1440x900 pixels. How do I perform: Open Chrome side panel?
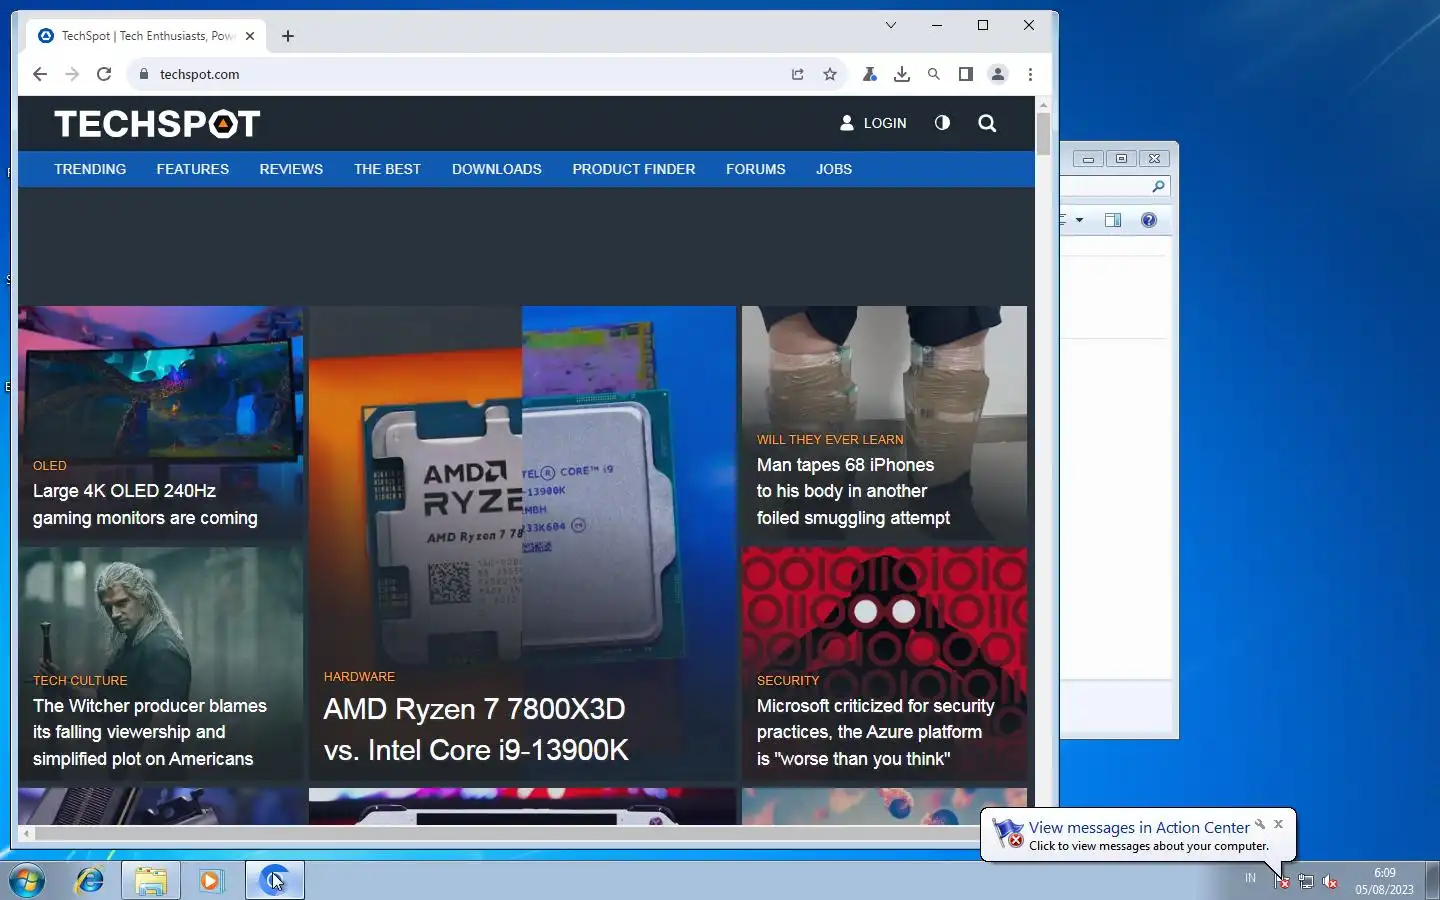tap(966, 74)
